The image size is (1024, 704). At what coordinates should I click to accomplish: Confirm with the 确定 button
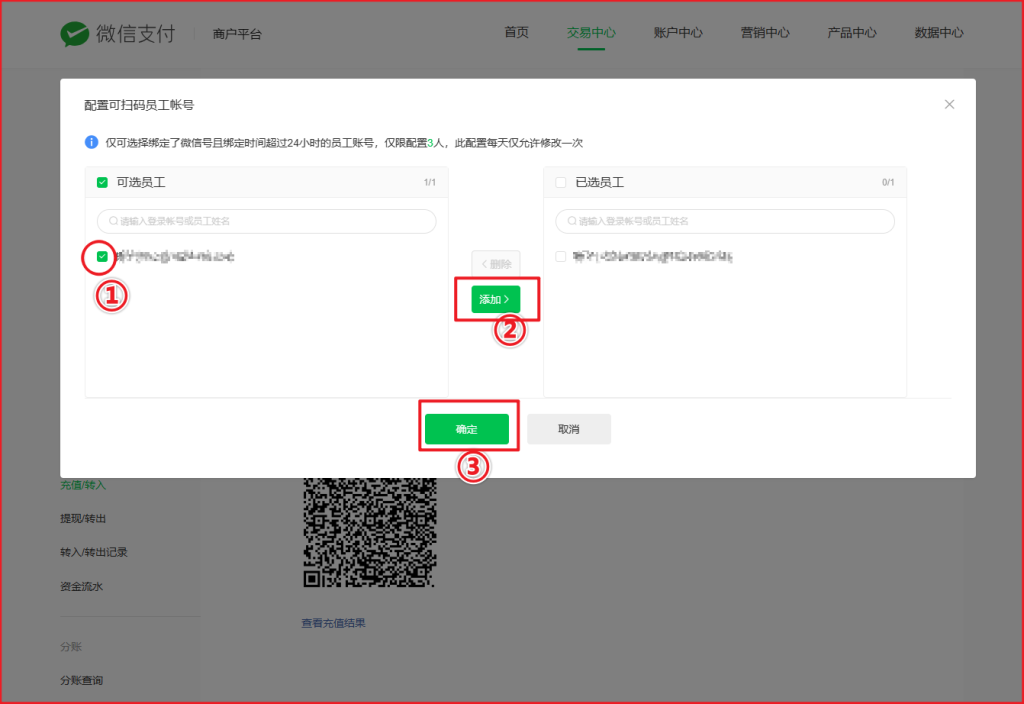pos(467,429)
